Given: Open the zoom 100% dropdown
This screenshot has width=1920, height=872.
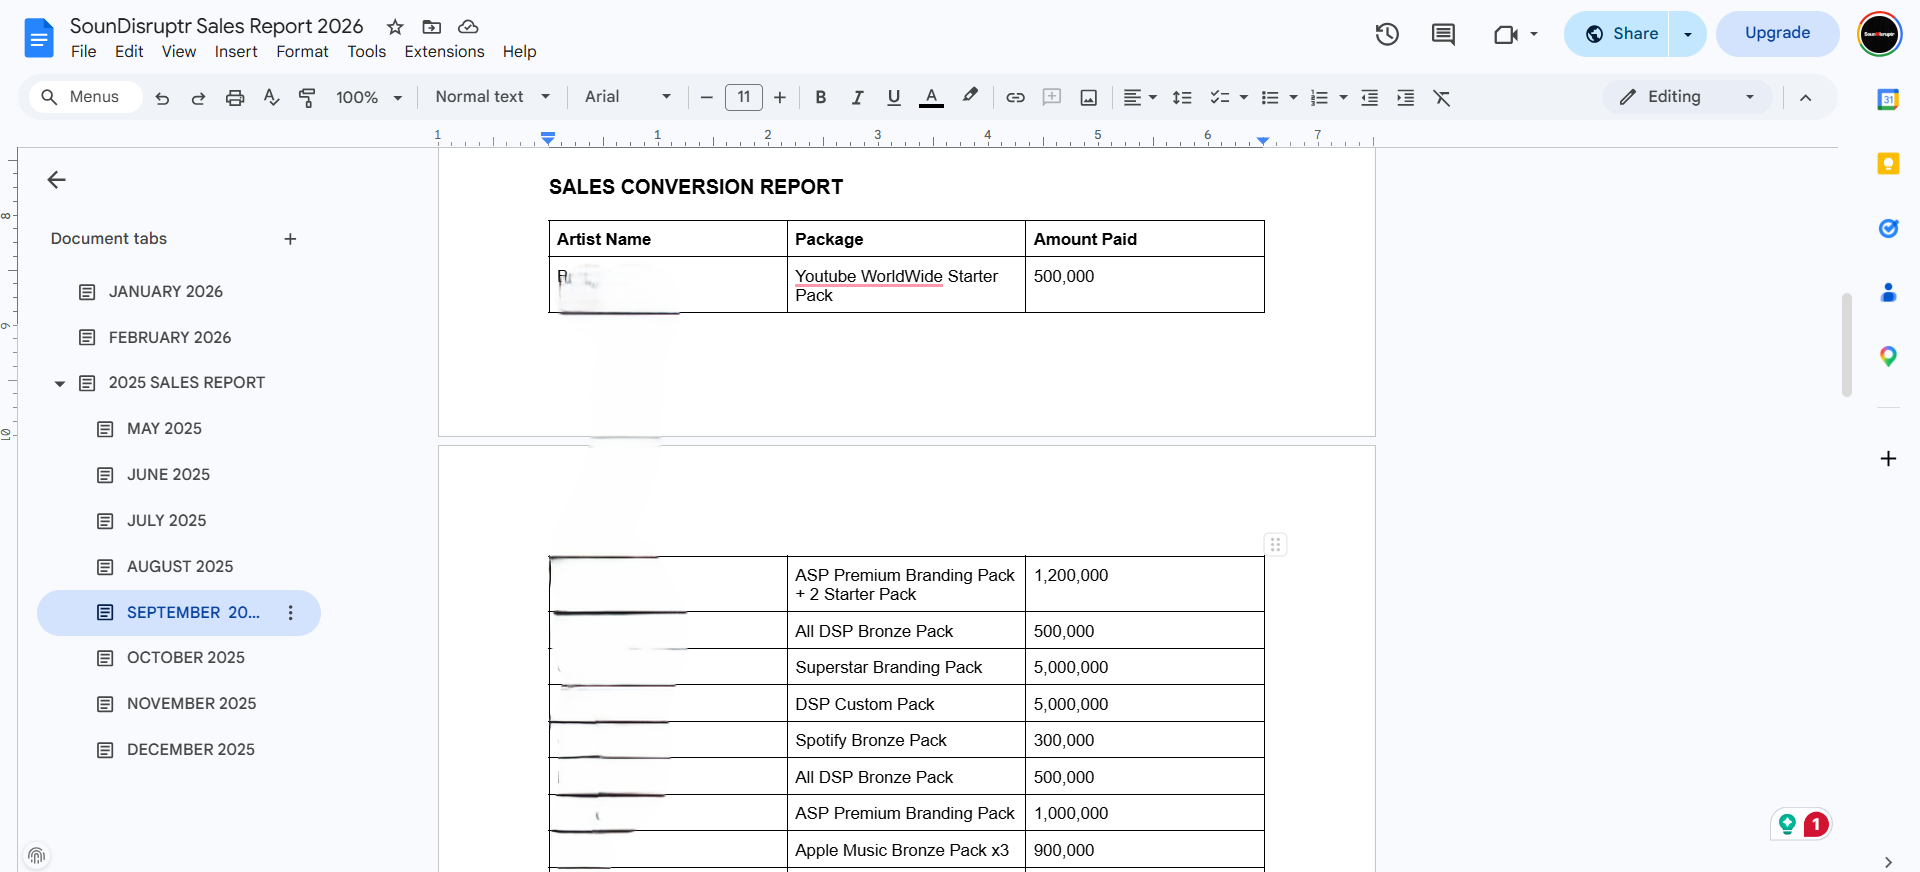Looking at the screenshot, I should click(x=369, y=98).
